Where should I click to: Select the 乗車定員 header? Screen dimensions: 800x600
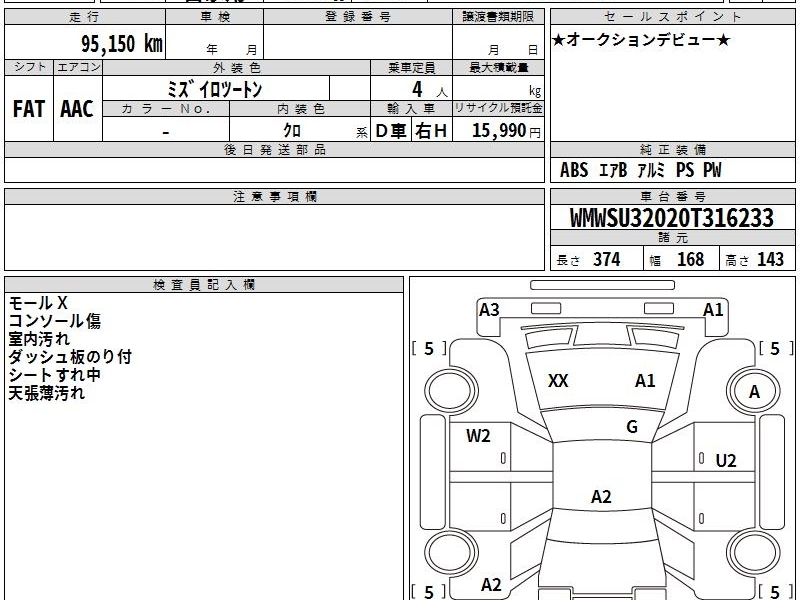[411, 67]
